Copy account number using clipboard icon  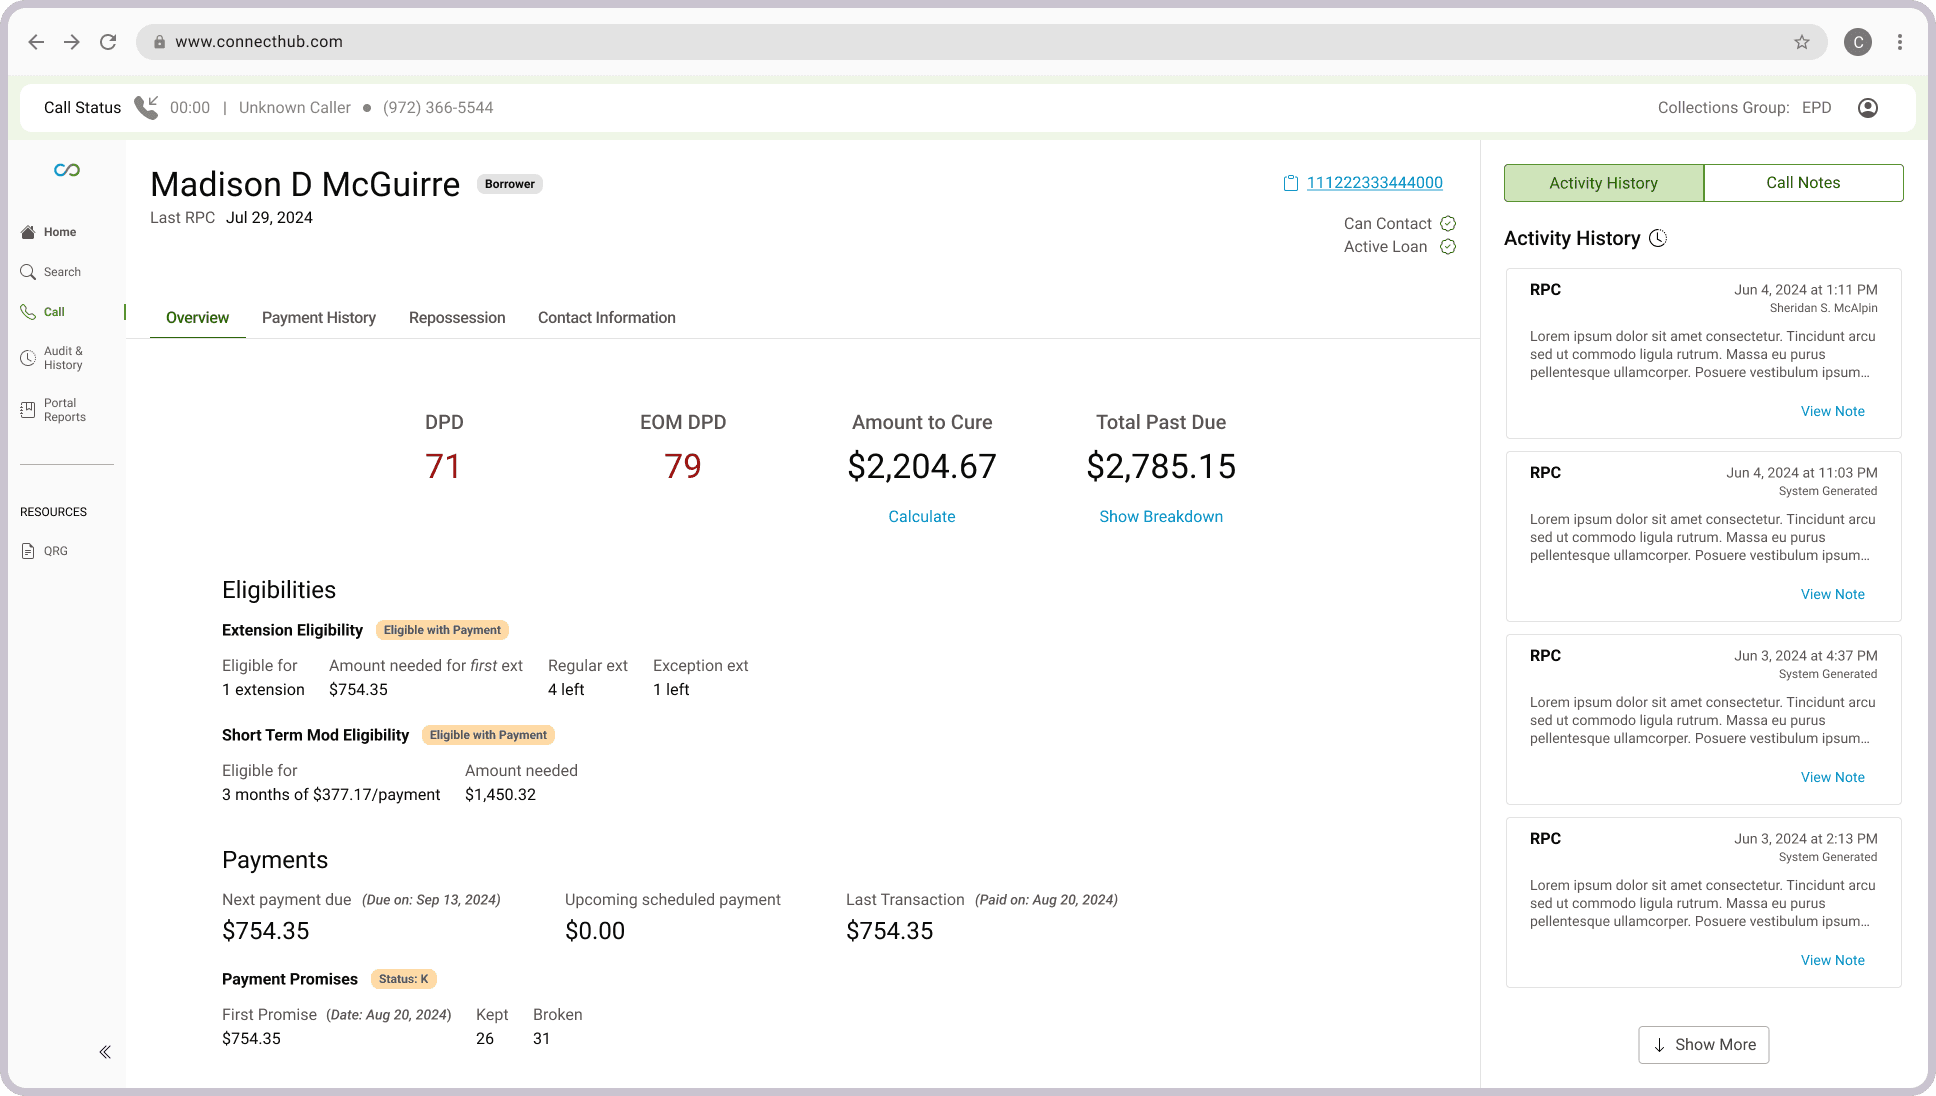(x=1290, y=183)
